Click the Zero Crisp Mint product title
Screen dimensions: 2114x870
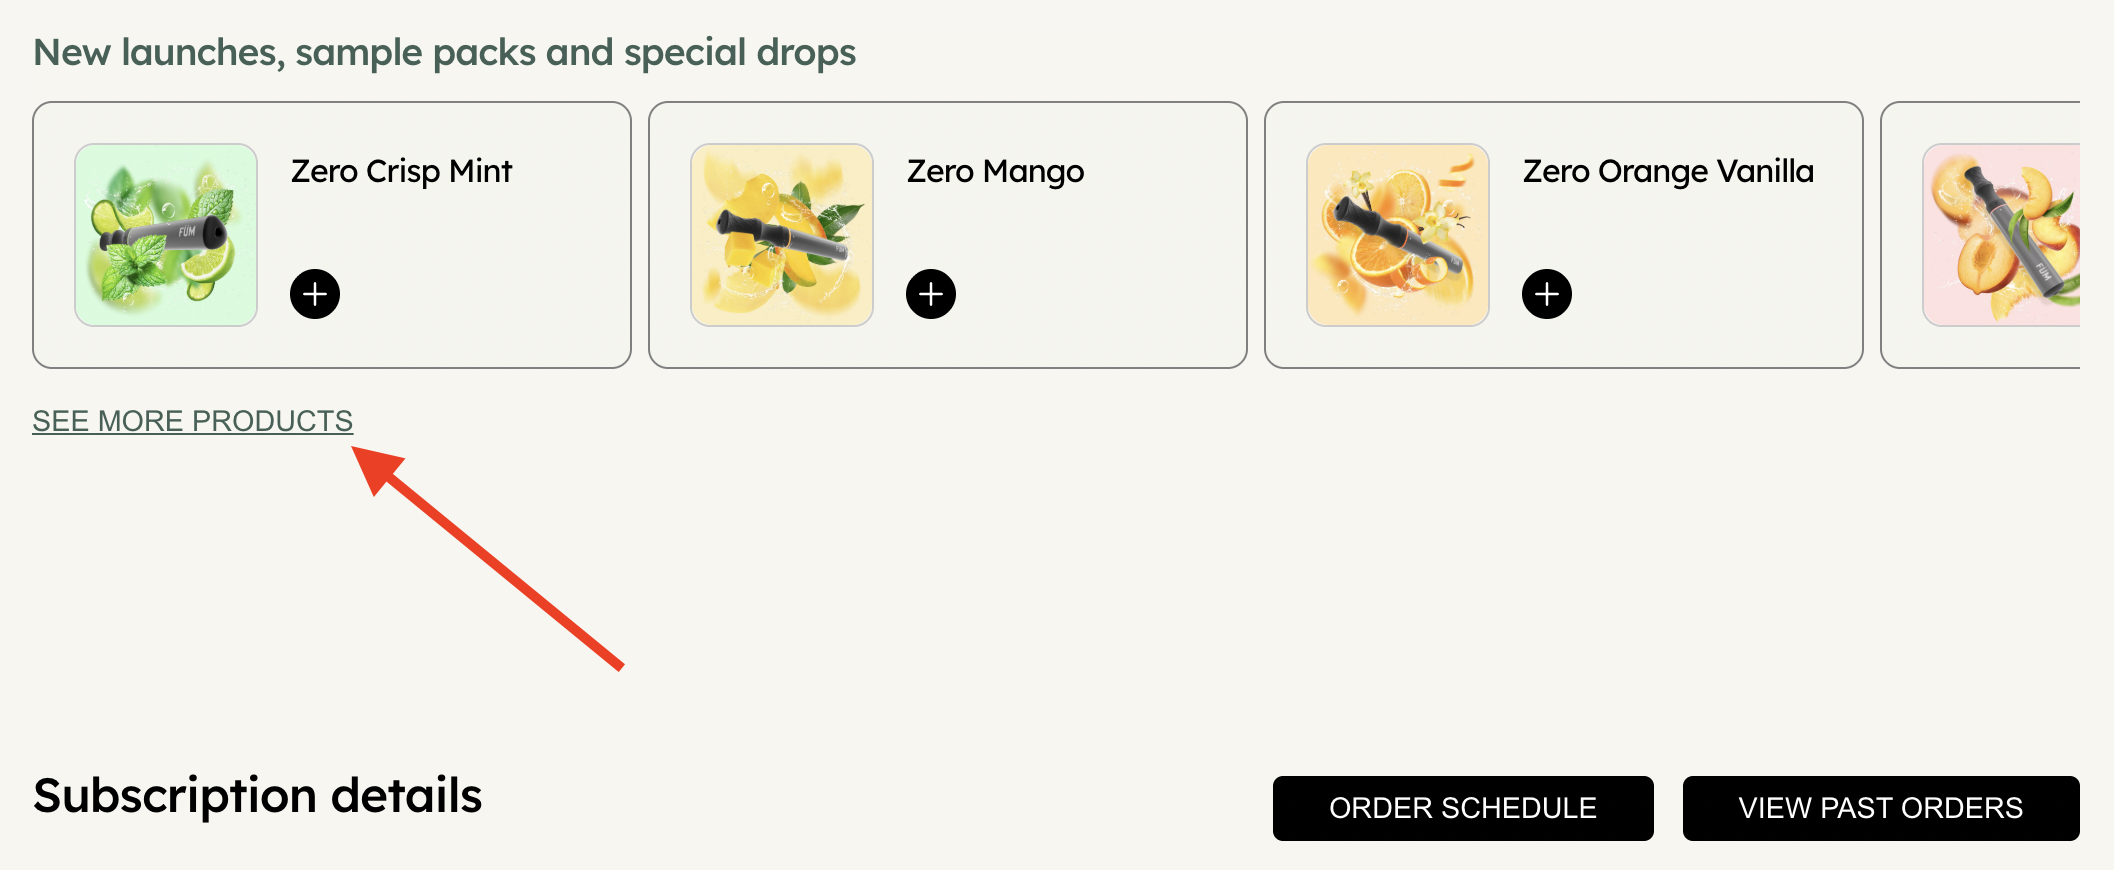(401, 171)
